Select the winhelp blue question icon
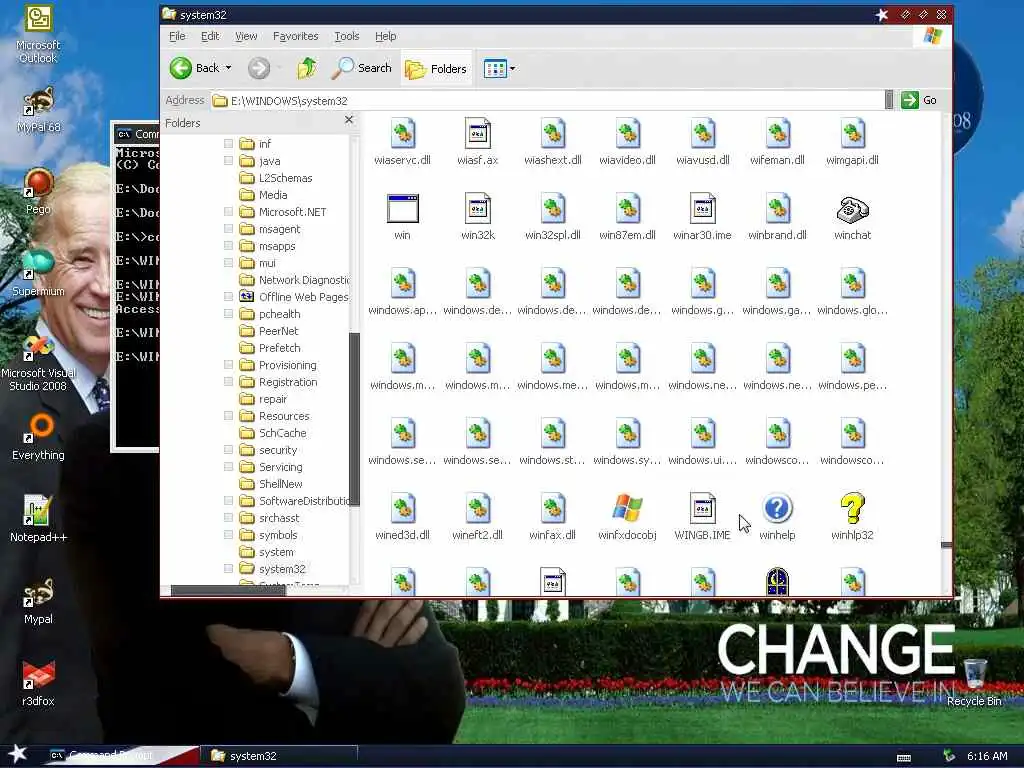1024x768 pixels. point(777,508)
